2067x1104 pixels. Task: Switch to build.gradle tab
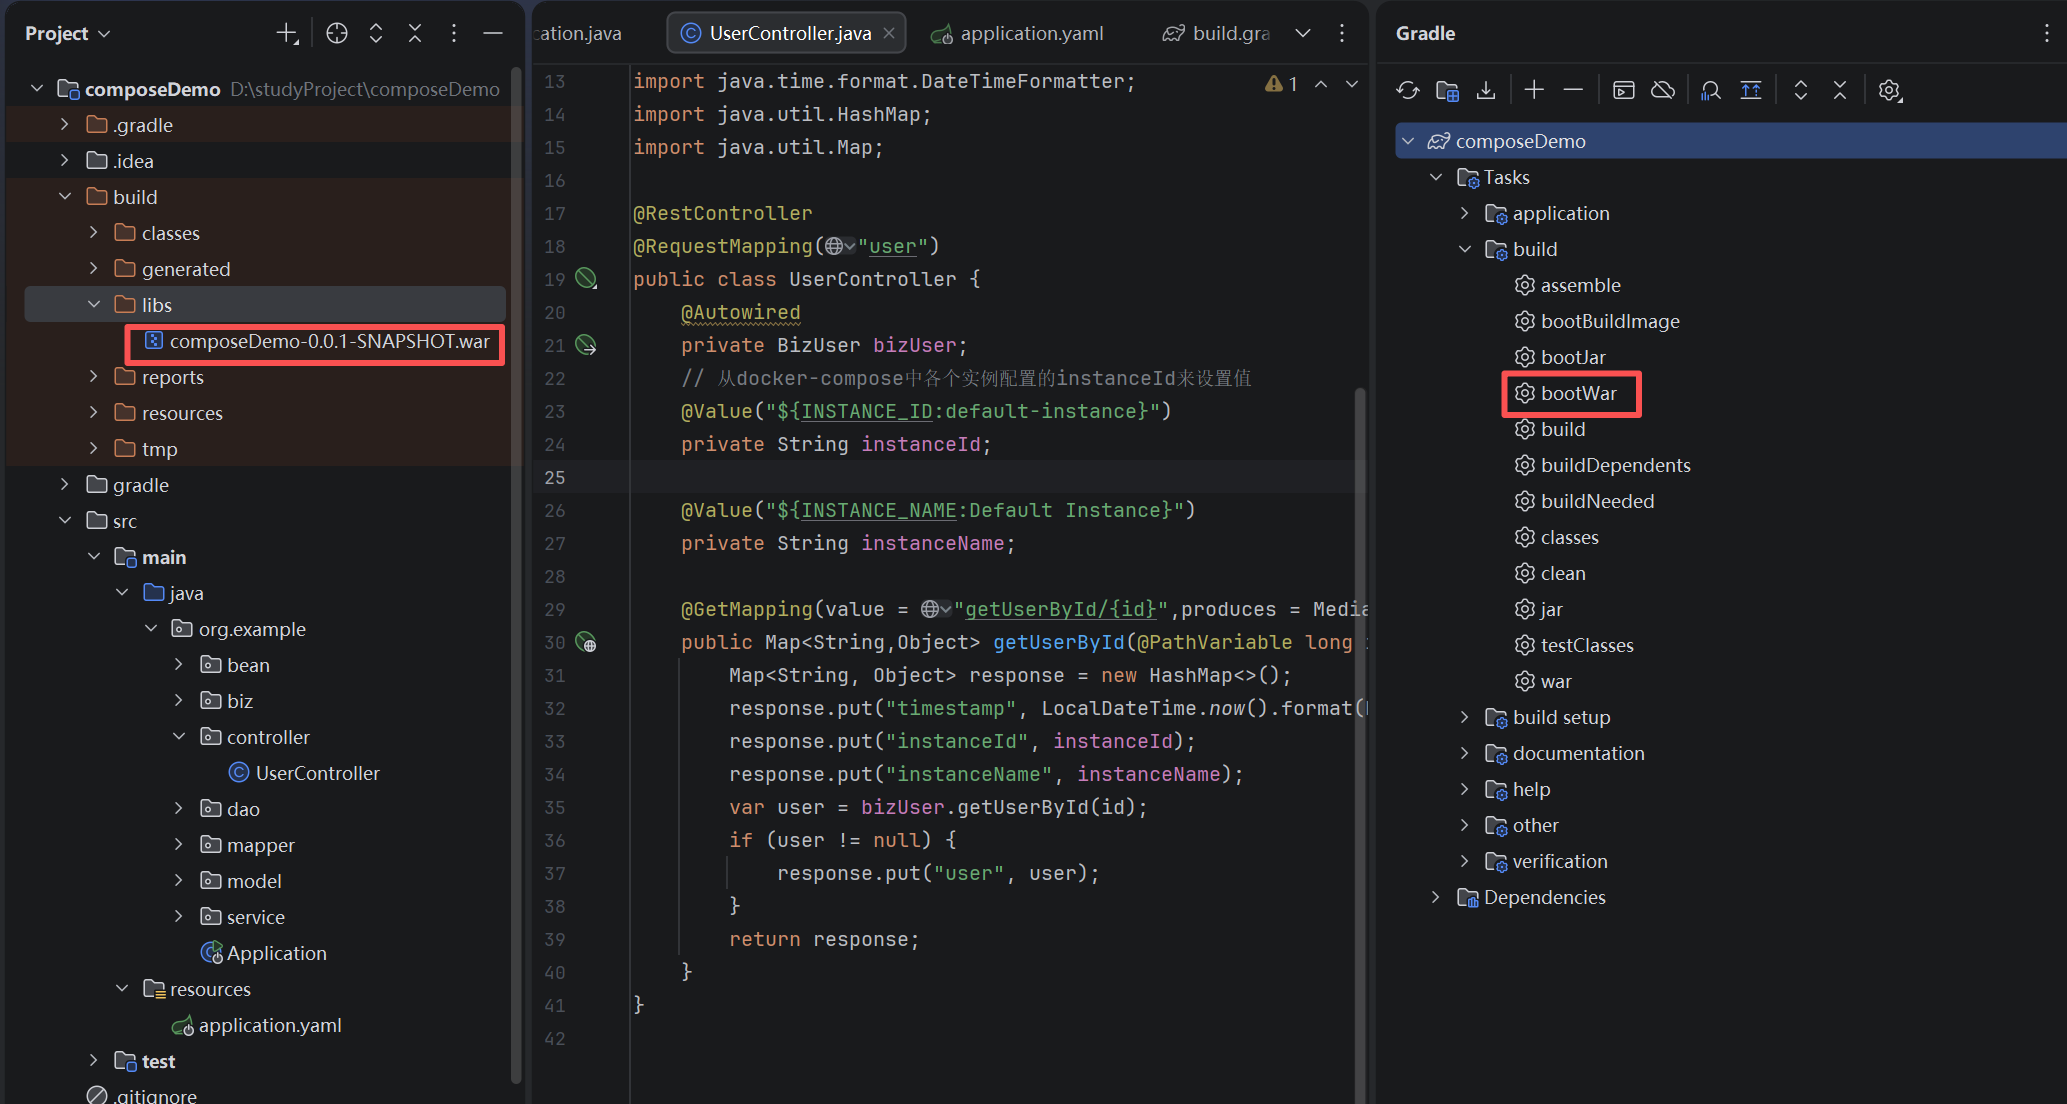tap(1217, 33)
